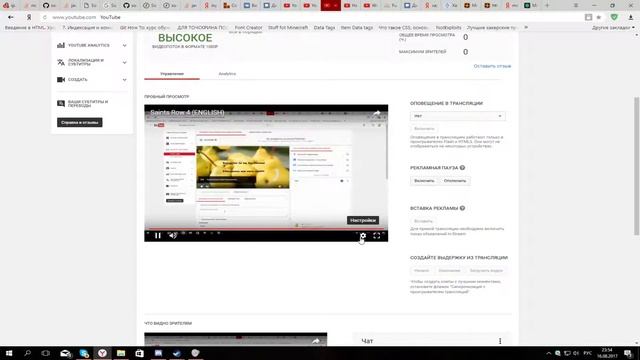Click the translation icon in the sidebar
Image resolution: width=640 pixels, height=360 pixels.
tap(61, 62)
